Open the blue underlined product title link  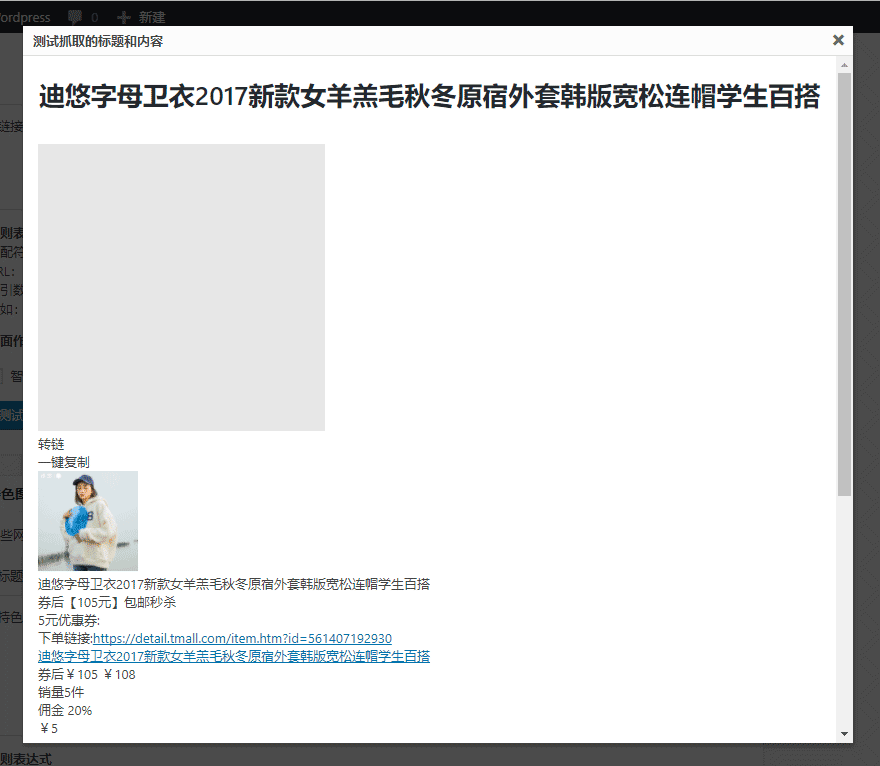(x=234, y=656)
